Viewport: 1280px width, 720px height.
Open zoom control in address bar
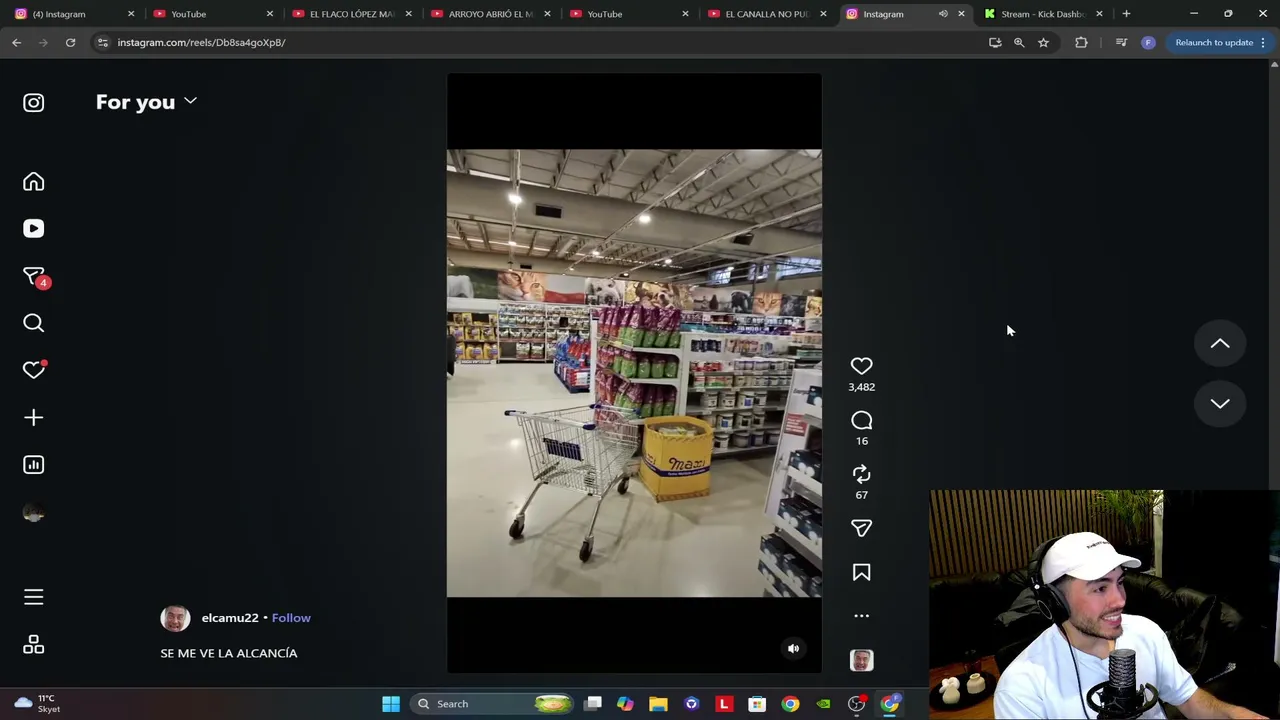click(1019, 42)
